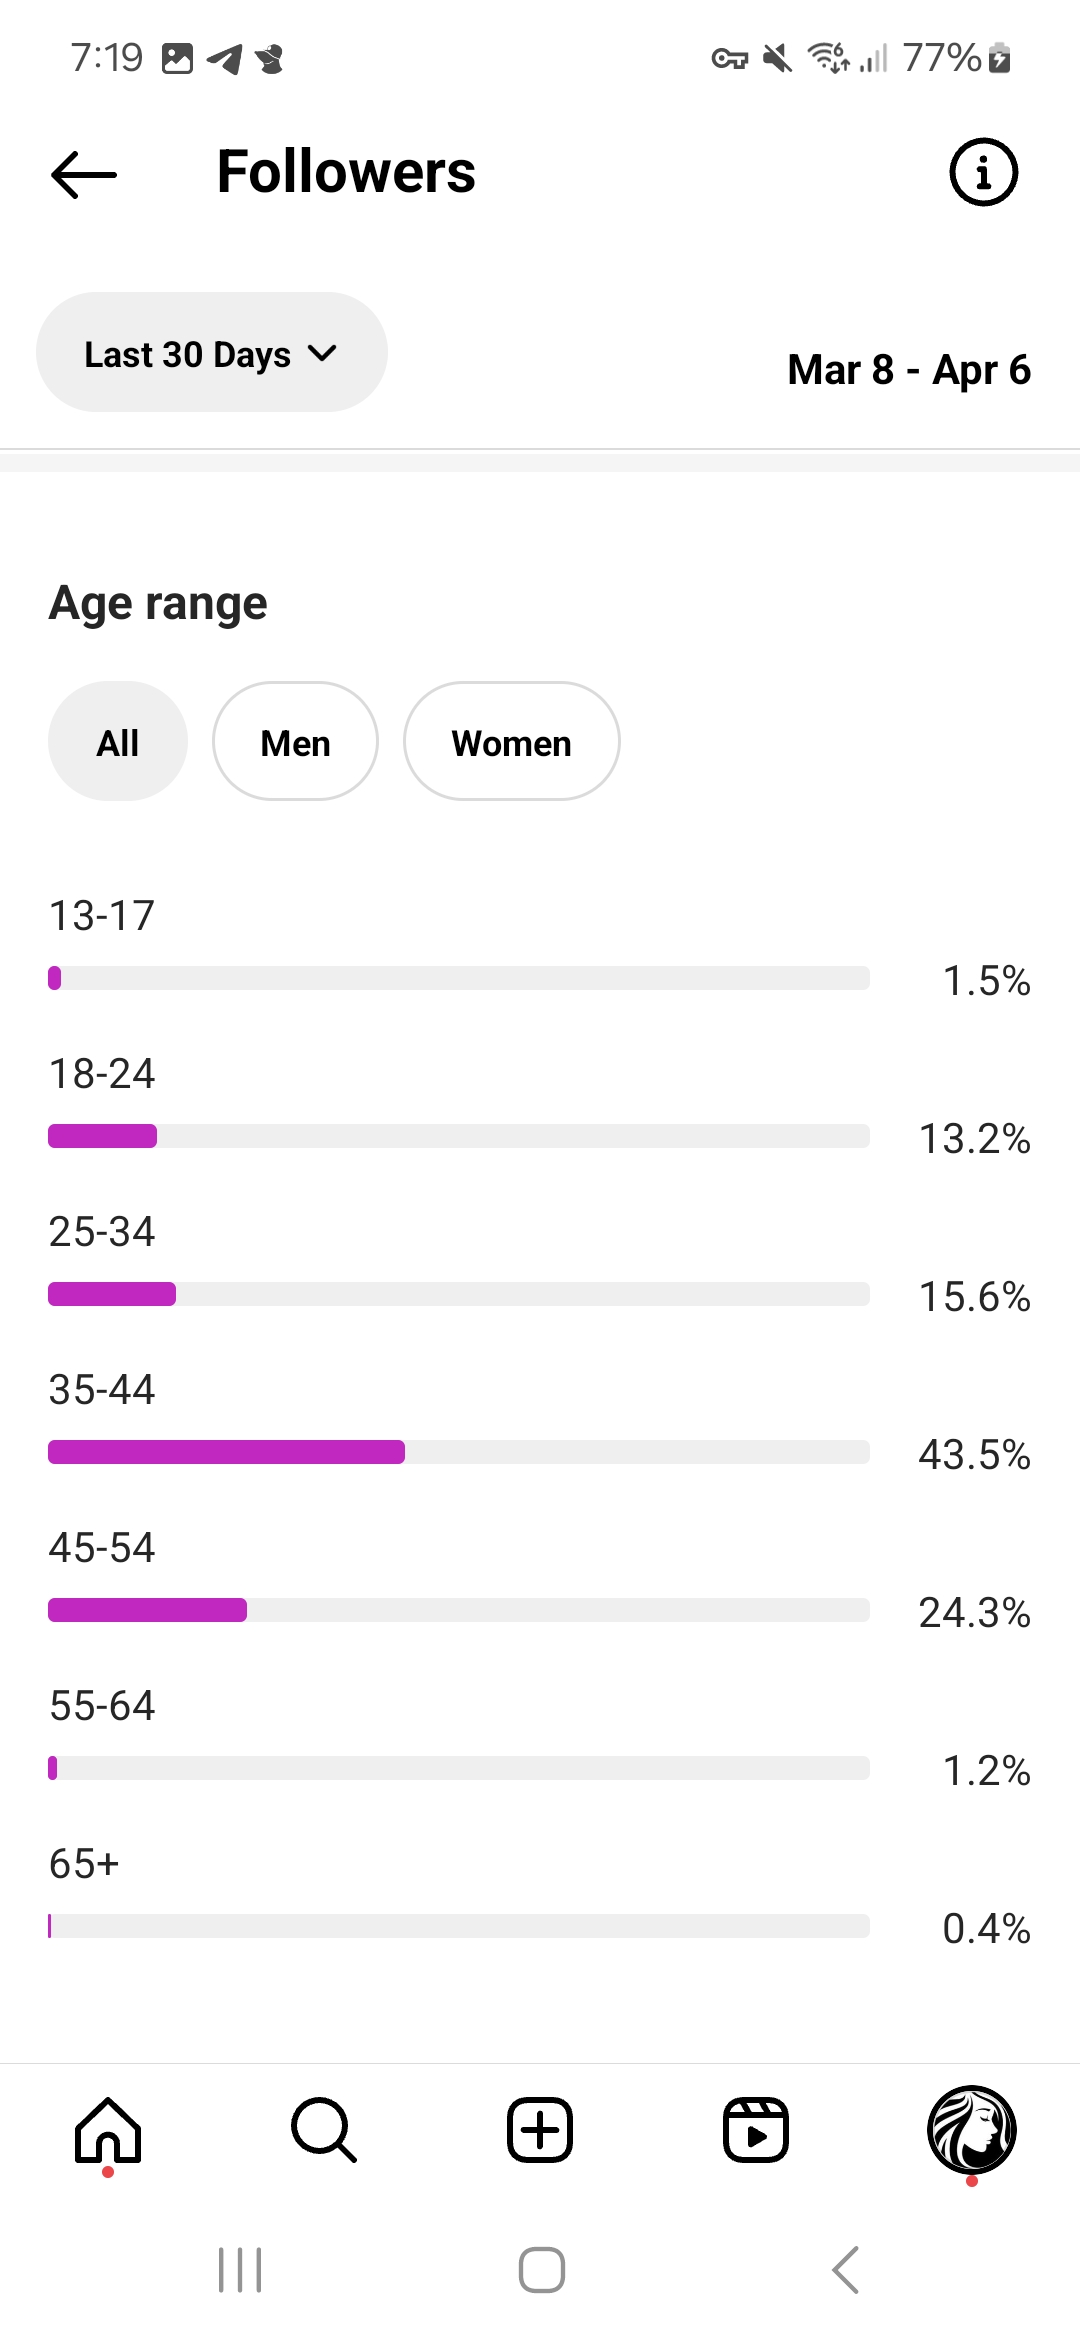Open the info icon beside Followers
The height and width of the screenshot is (2340, 1080).
(983, 172)
